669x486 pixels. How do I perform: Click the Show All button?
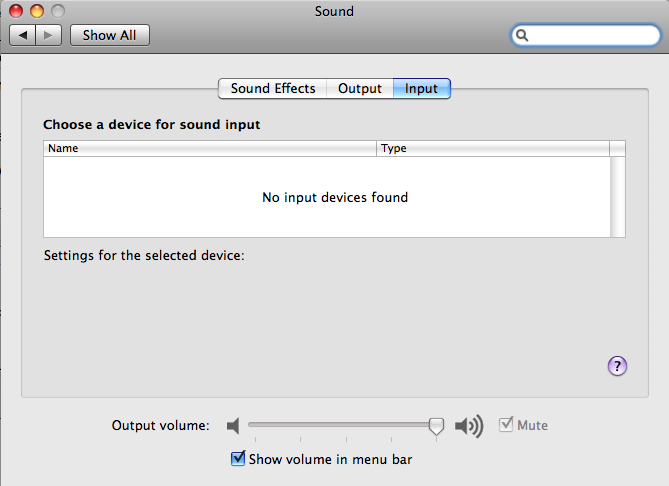tap(110, 35)
